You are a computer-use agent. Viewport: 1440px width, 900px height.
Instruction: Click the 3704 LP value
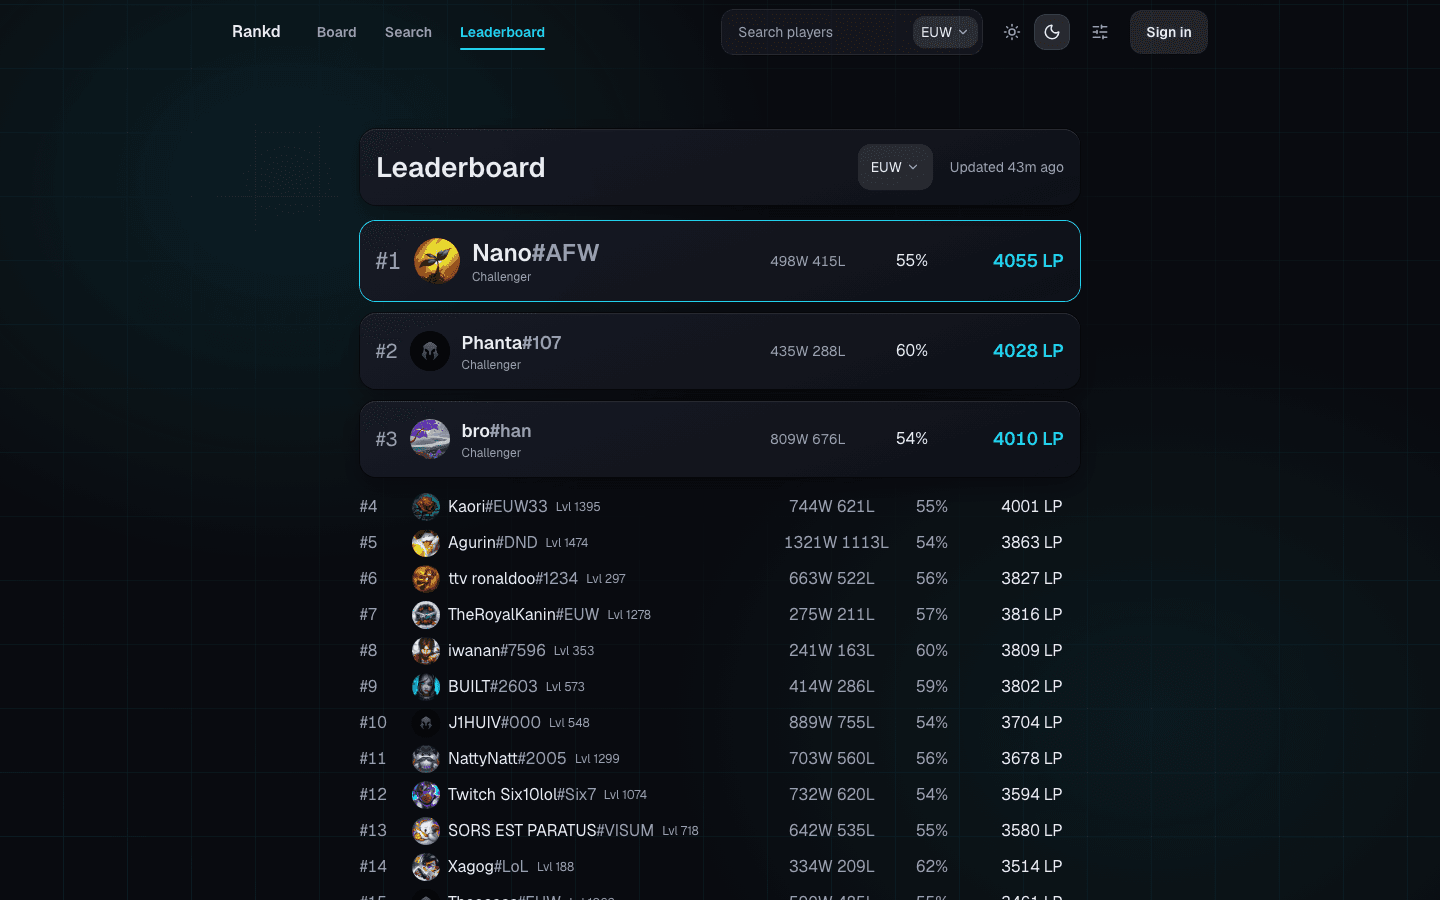pyautogui.click(x=1032, y=723)
